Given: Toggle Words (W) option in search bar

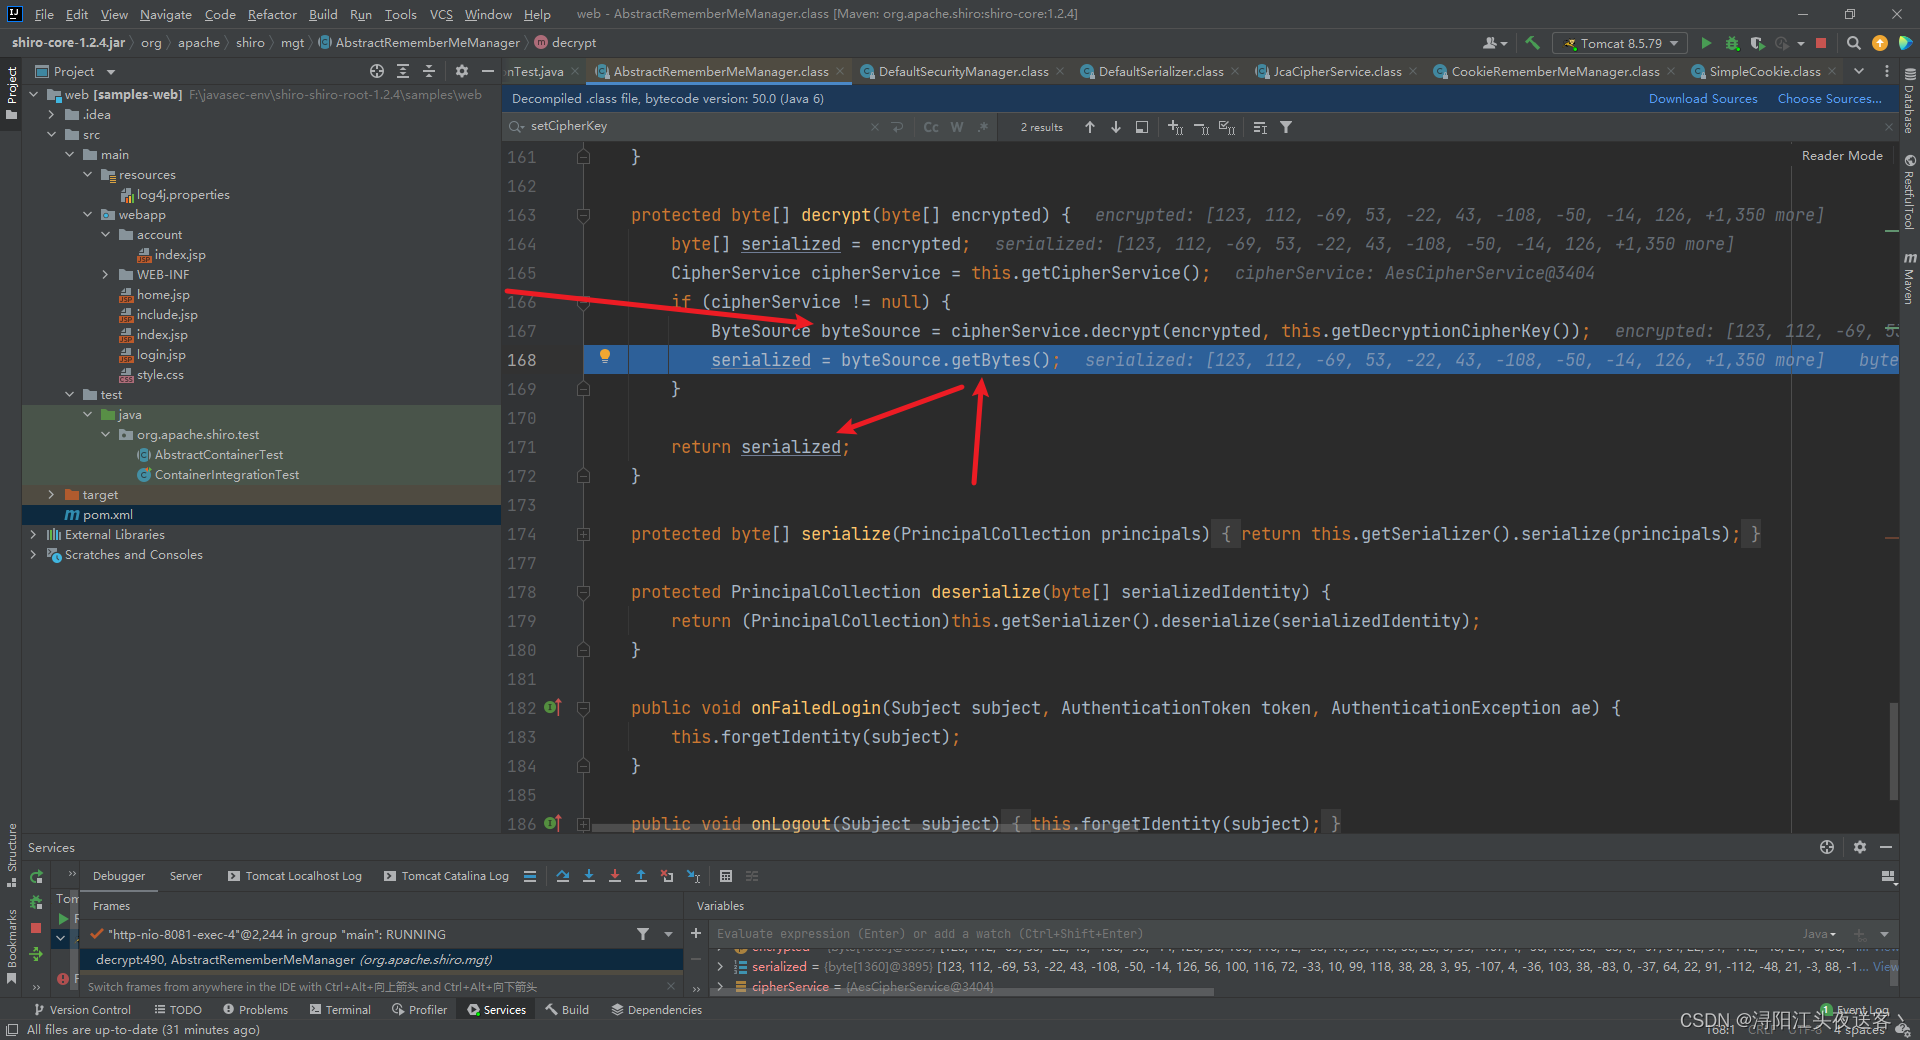Looking at the screenshot, I should pyautogui.click(x=957, y=127).
